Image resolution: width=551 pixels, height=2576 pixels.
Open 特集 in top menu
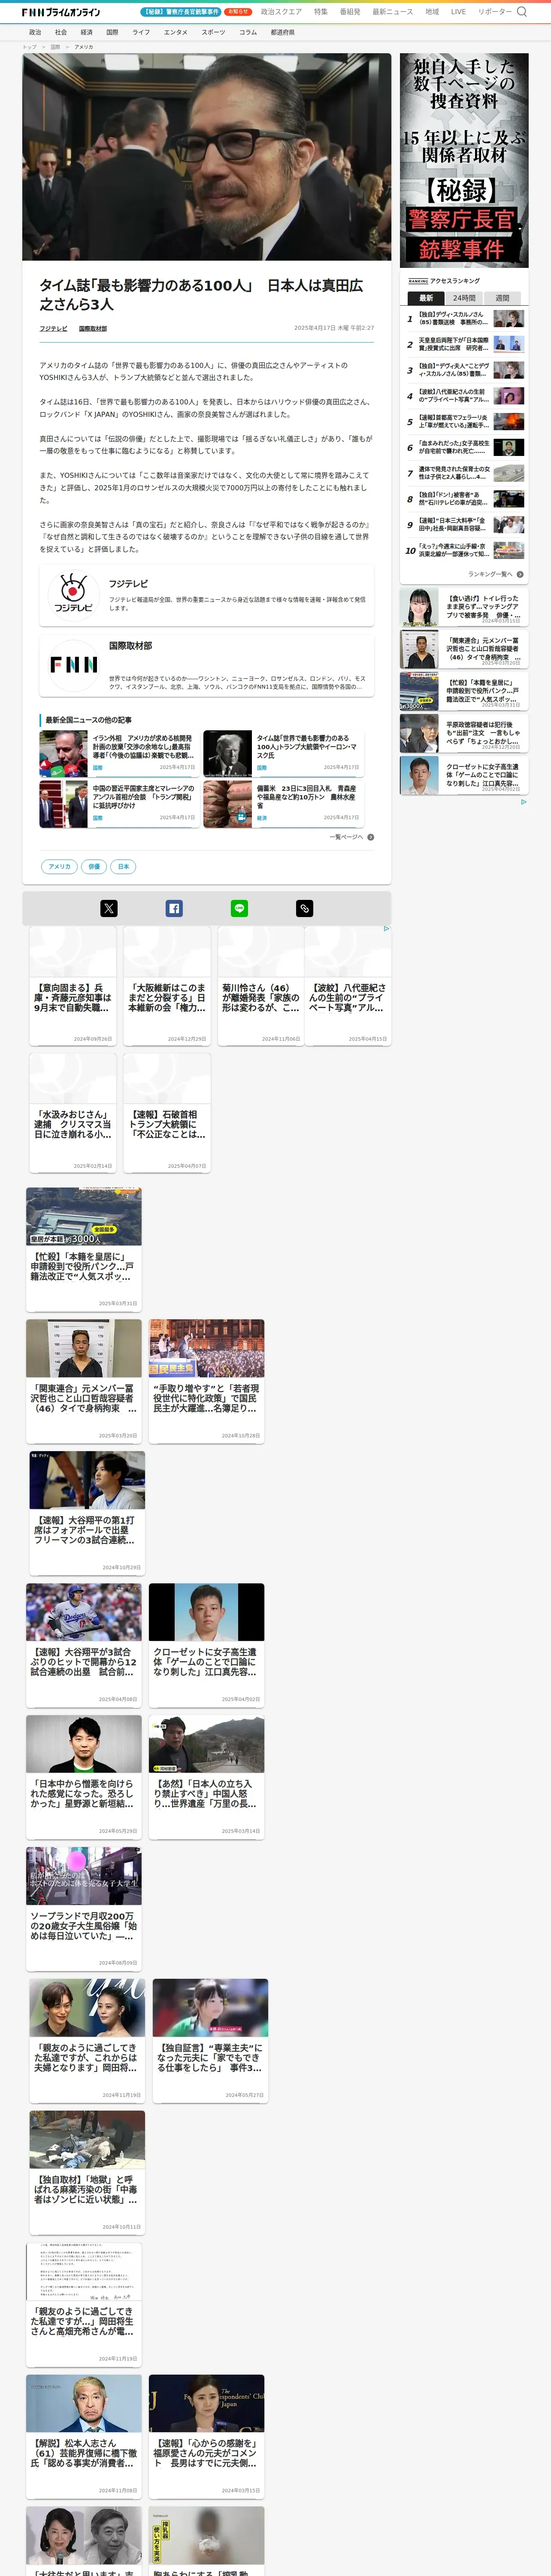click(321, 12)
